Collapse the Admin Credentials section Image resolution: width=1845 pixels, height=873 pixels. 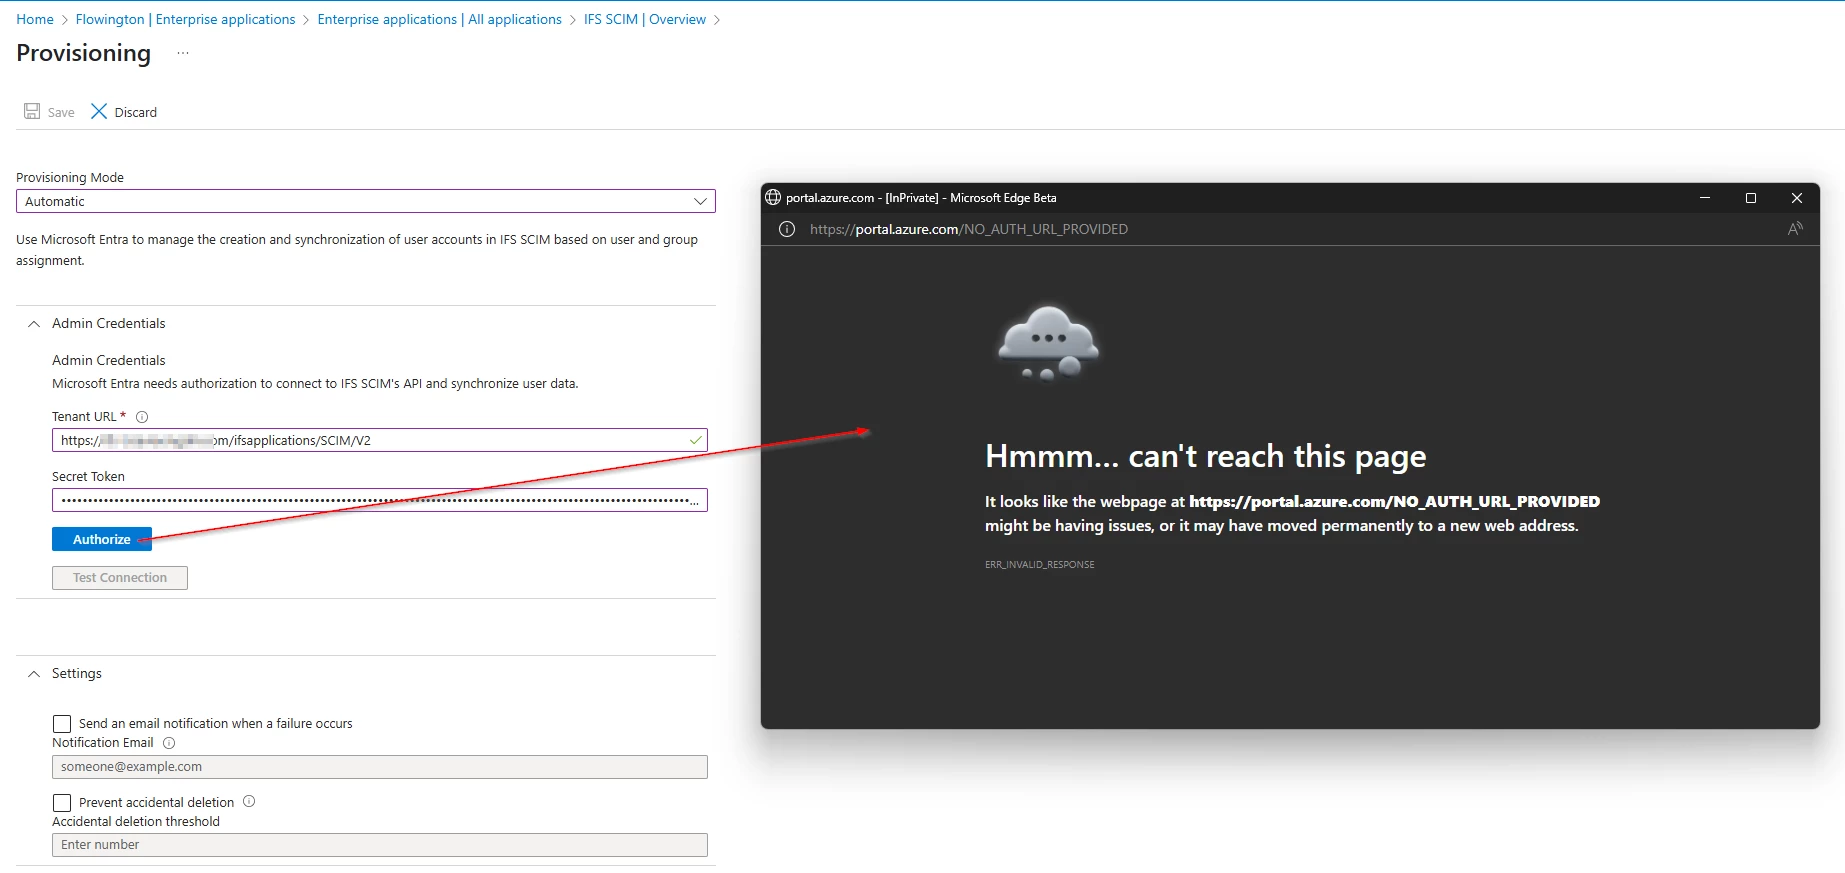34,324
